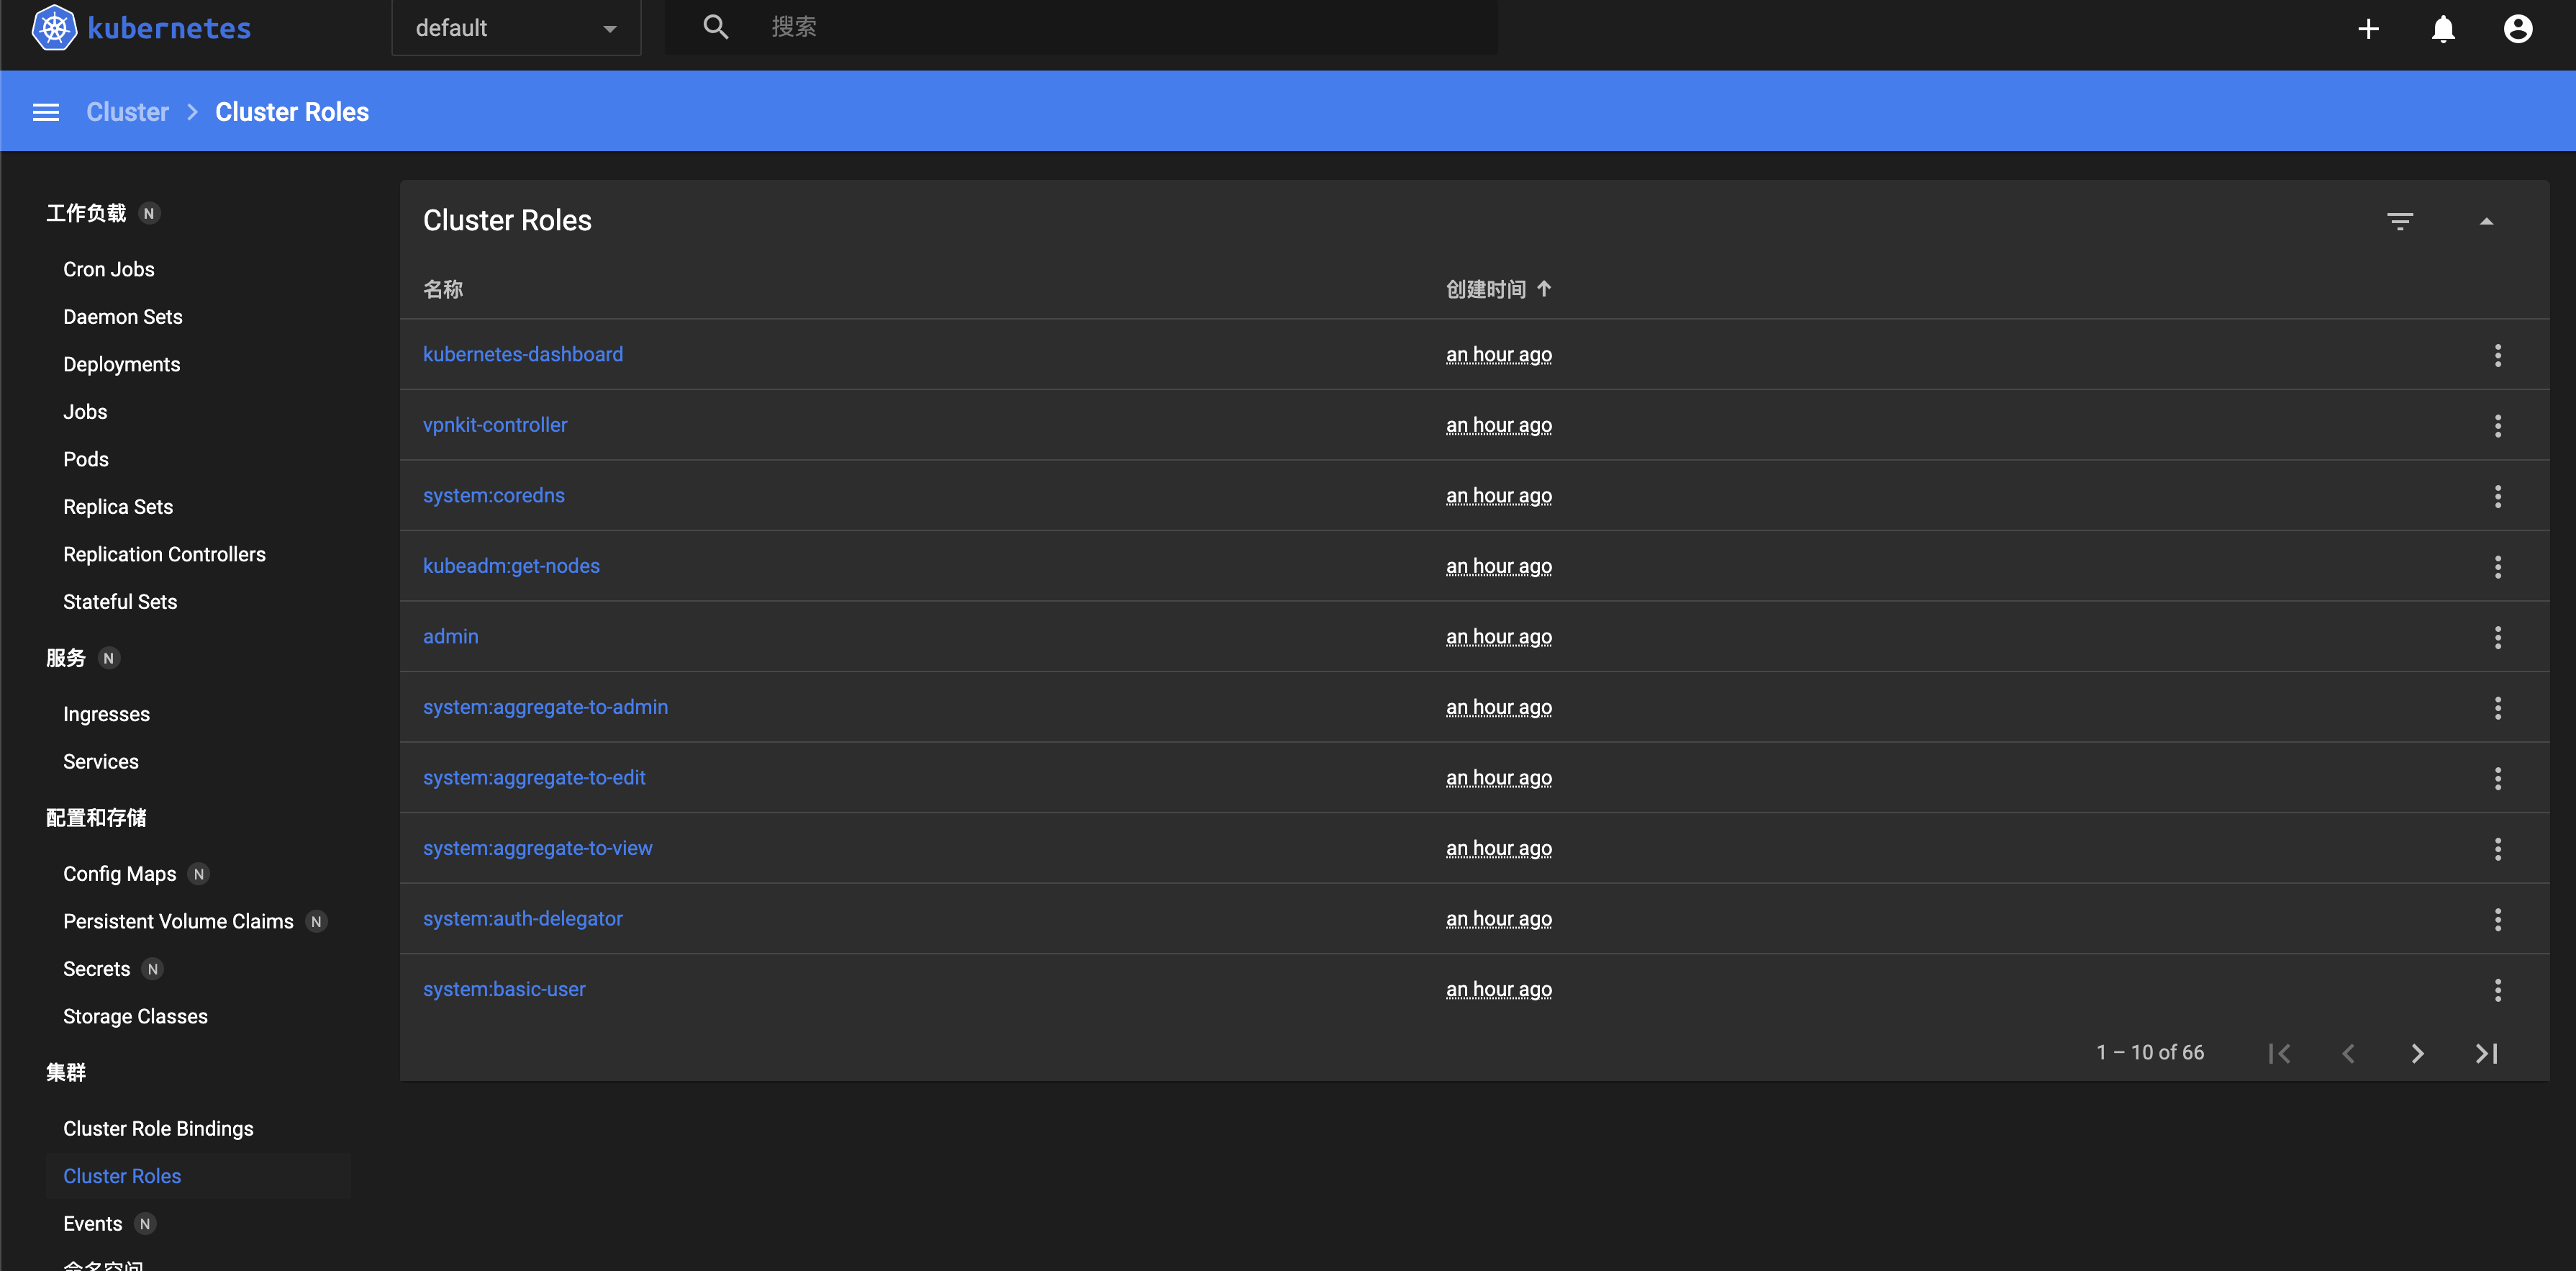
Task: Open the system:aggregate-to-admin role
Action: [x=546, y=707]
